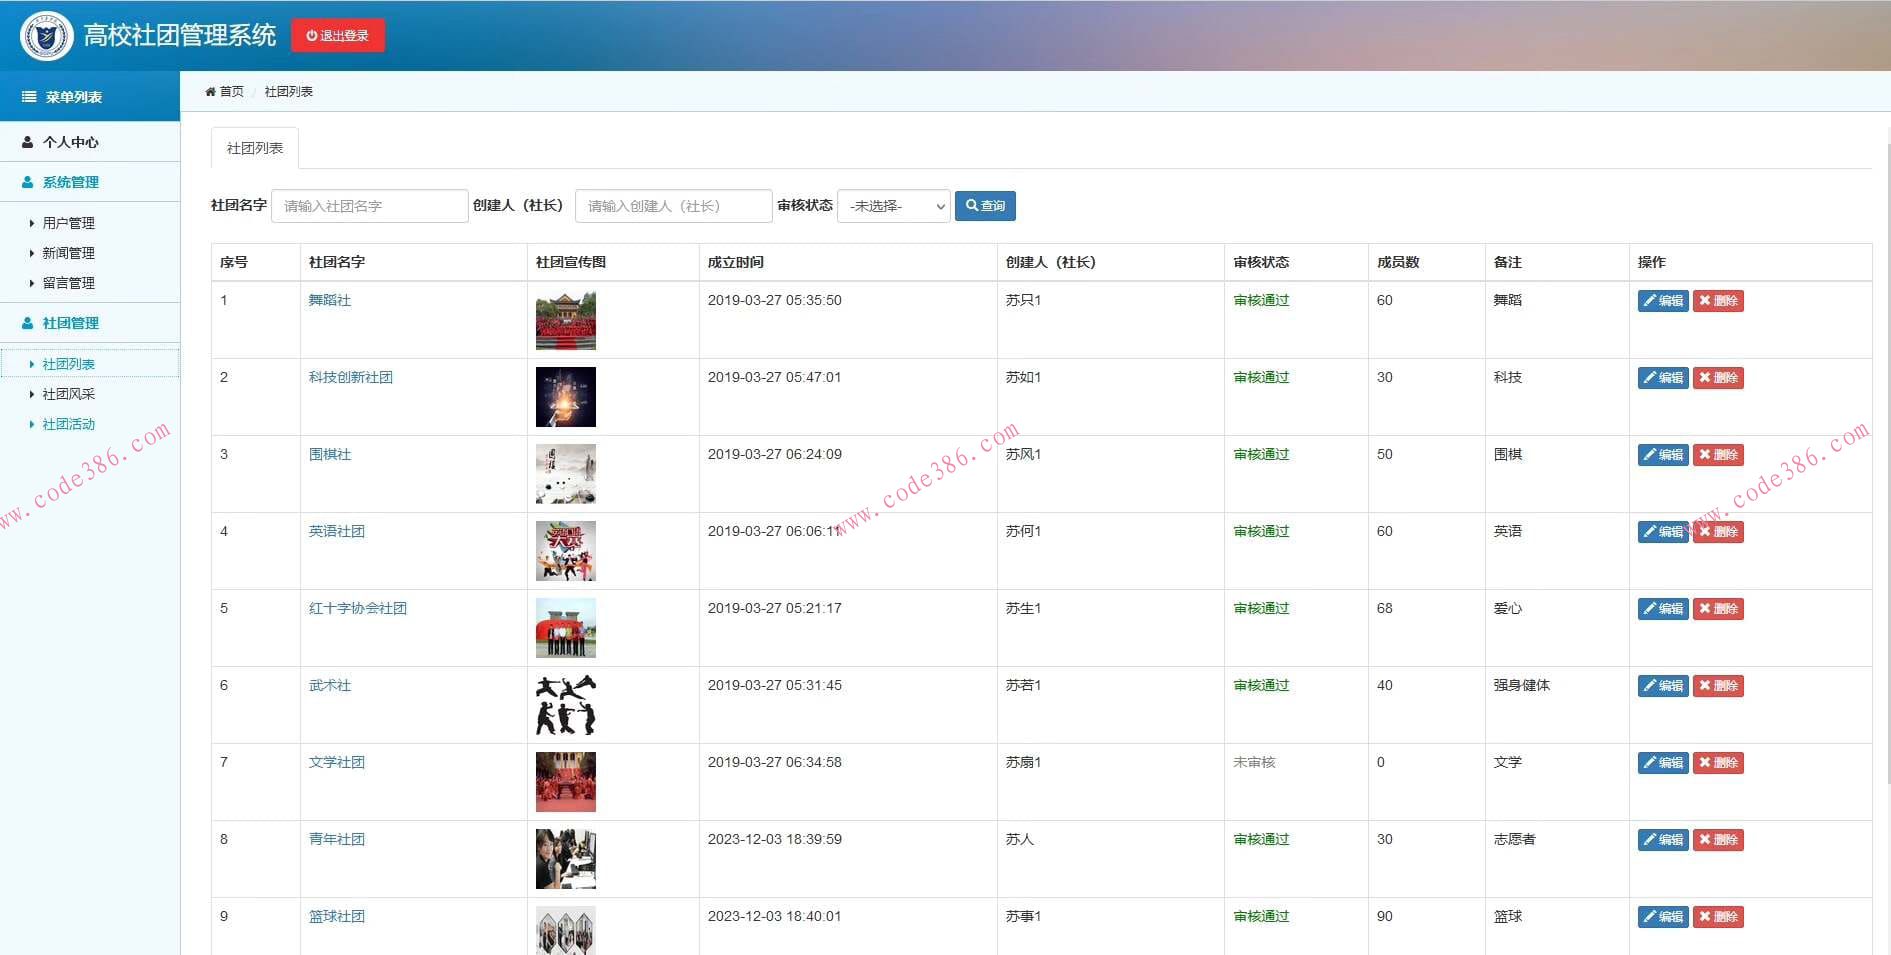Open the 审核状态 dropdown
This screenshot has height=955, width=1891.
point(893,206)
